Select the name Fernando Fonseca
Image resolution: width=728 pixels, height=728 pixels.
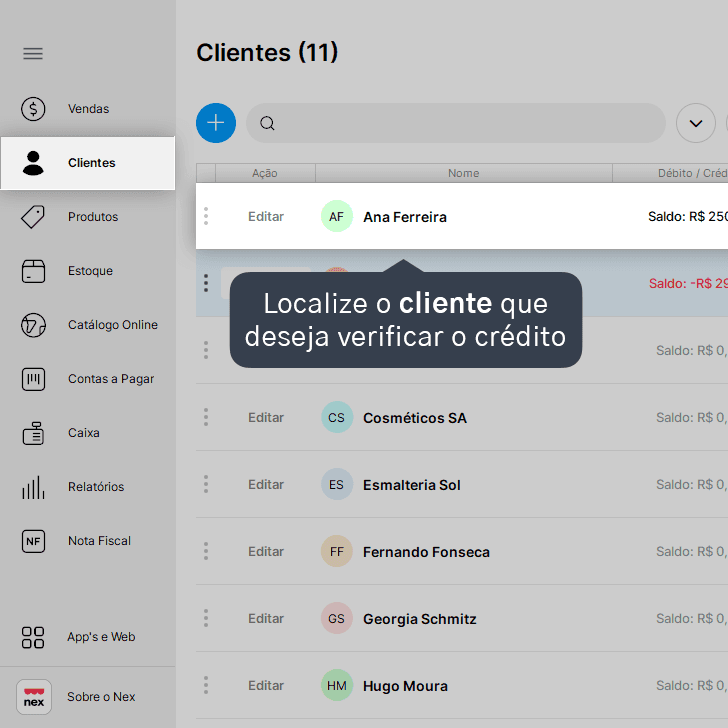(x=426, y=552)
